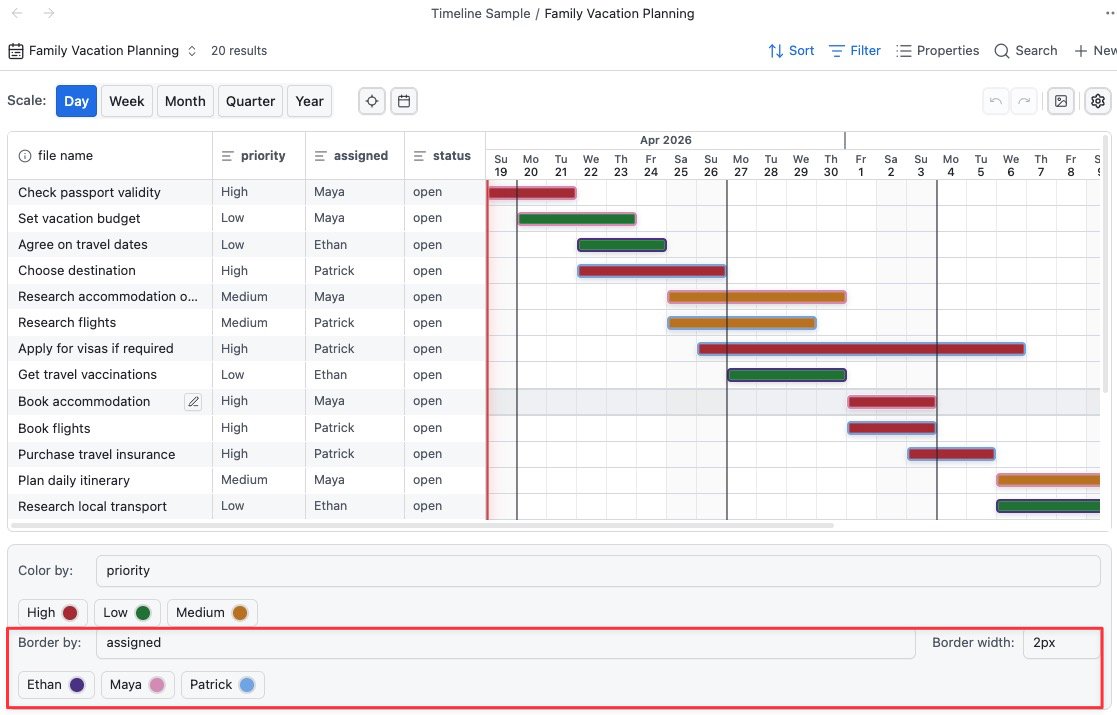Switch scale to Week

[x=127, y=101]
